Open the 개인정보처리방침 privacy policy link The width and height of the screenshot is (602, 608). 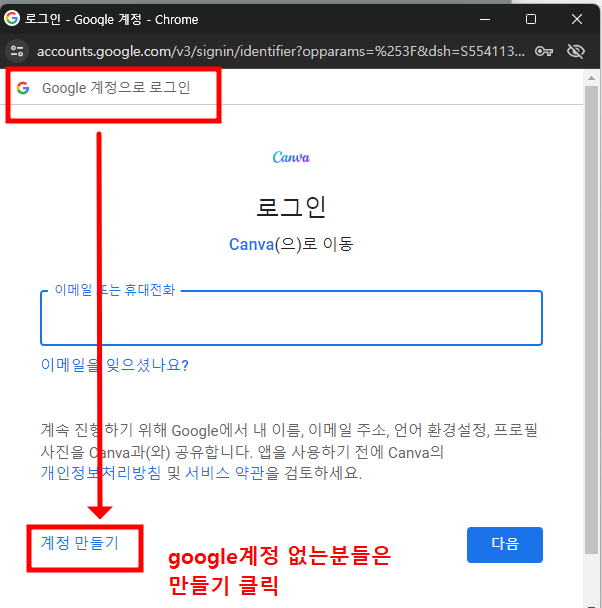[101, 473]
